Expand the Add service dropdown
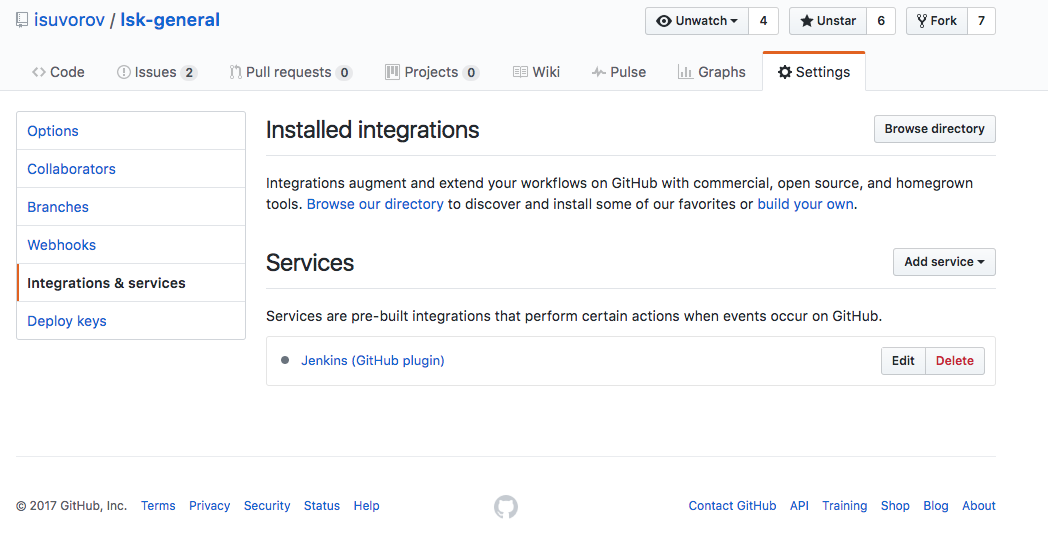The width and height of the screenshot is (1048, 557). coord(944,262)
